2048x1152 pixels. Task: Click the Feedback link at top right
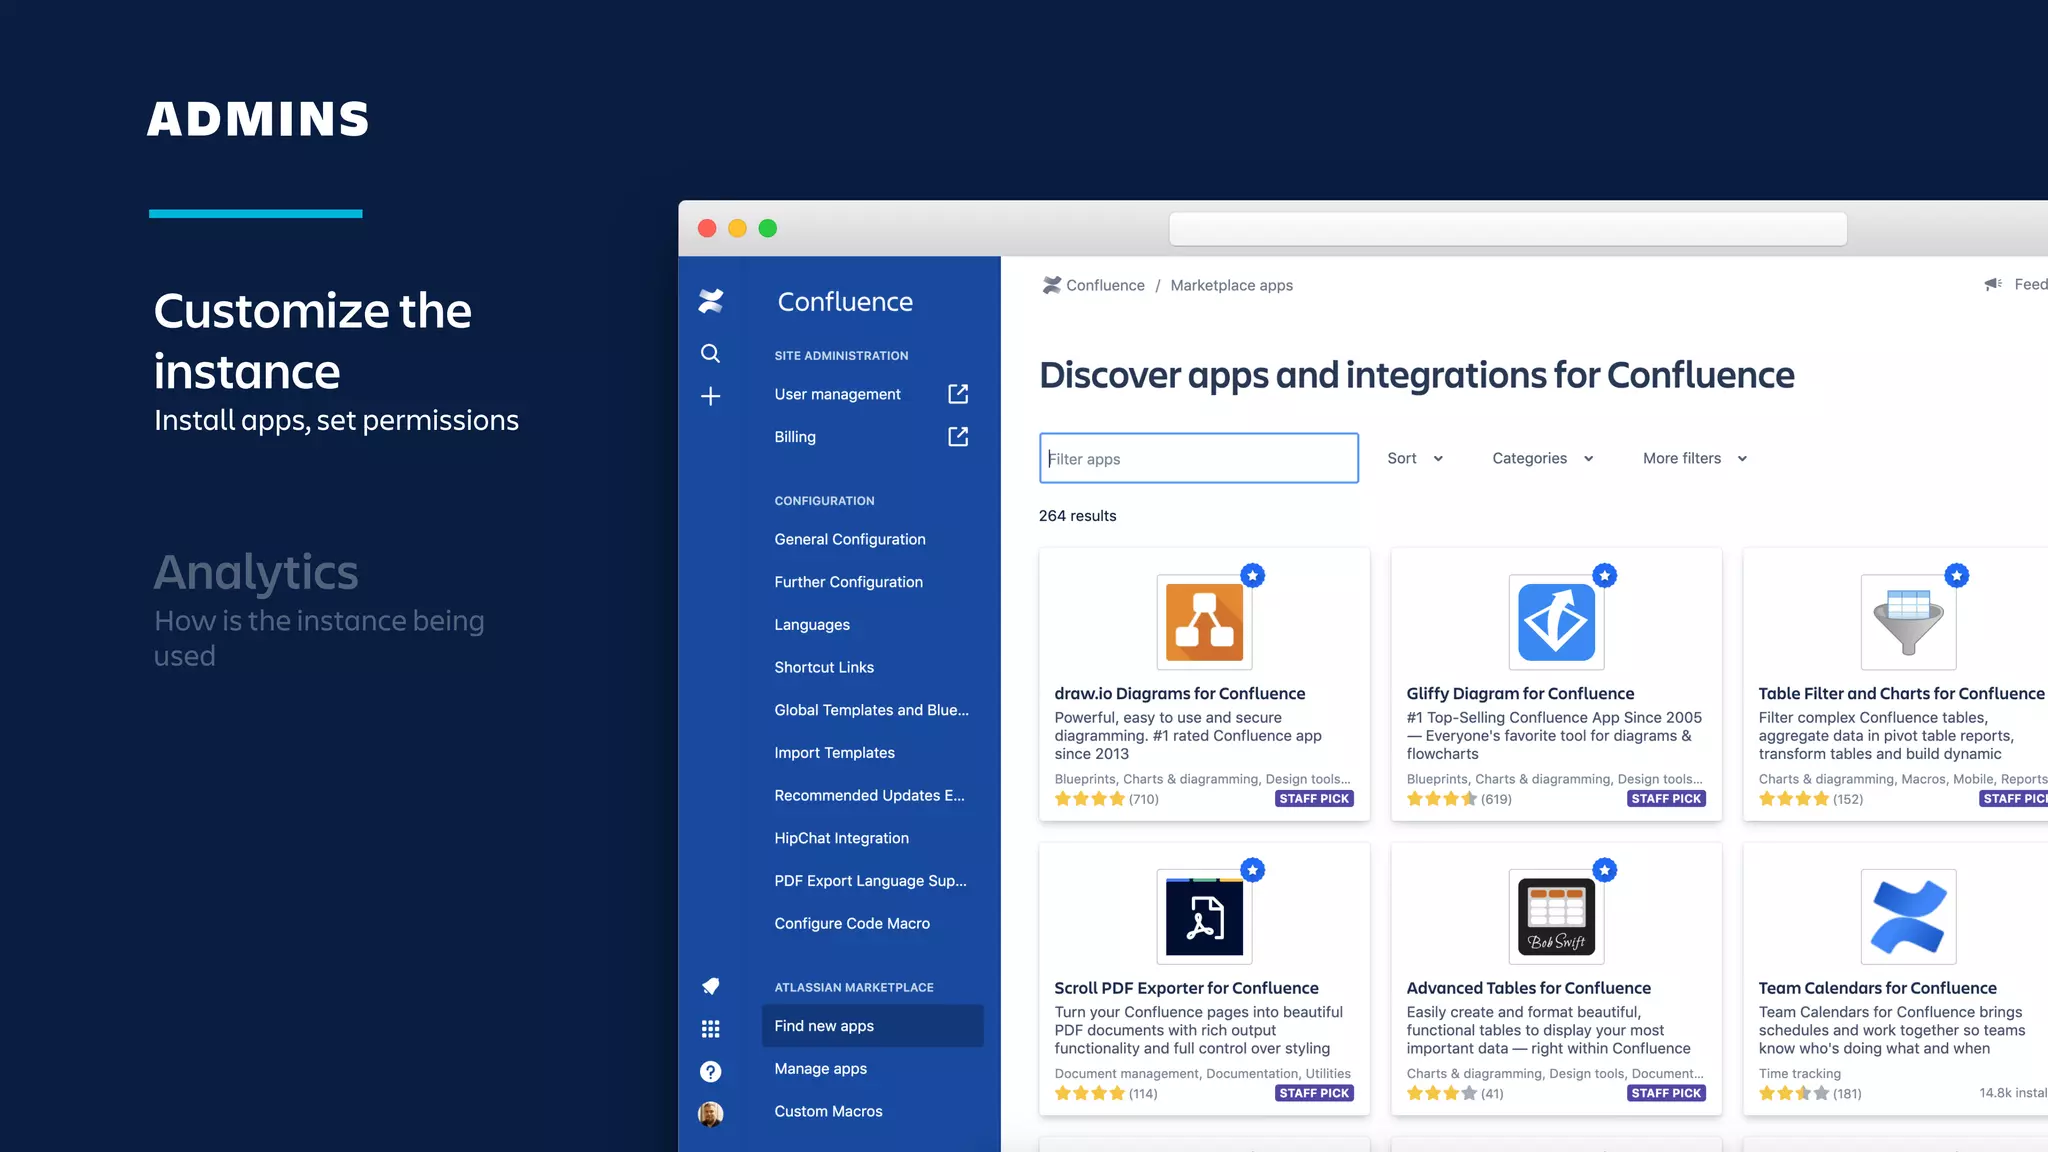coord(2030,285)
